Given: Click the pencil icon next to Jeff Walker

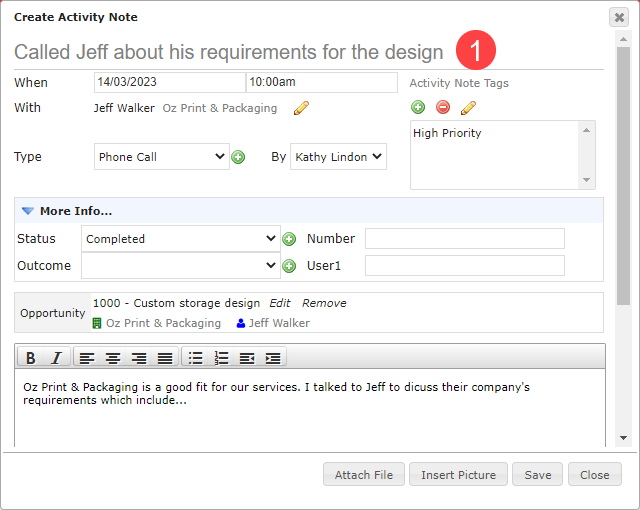Looking at the screenshot, I should [x=301, y=108].
